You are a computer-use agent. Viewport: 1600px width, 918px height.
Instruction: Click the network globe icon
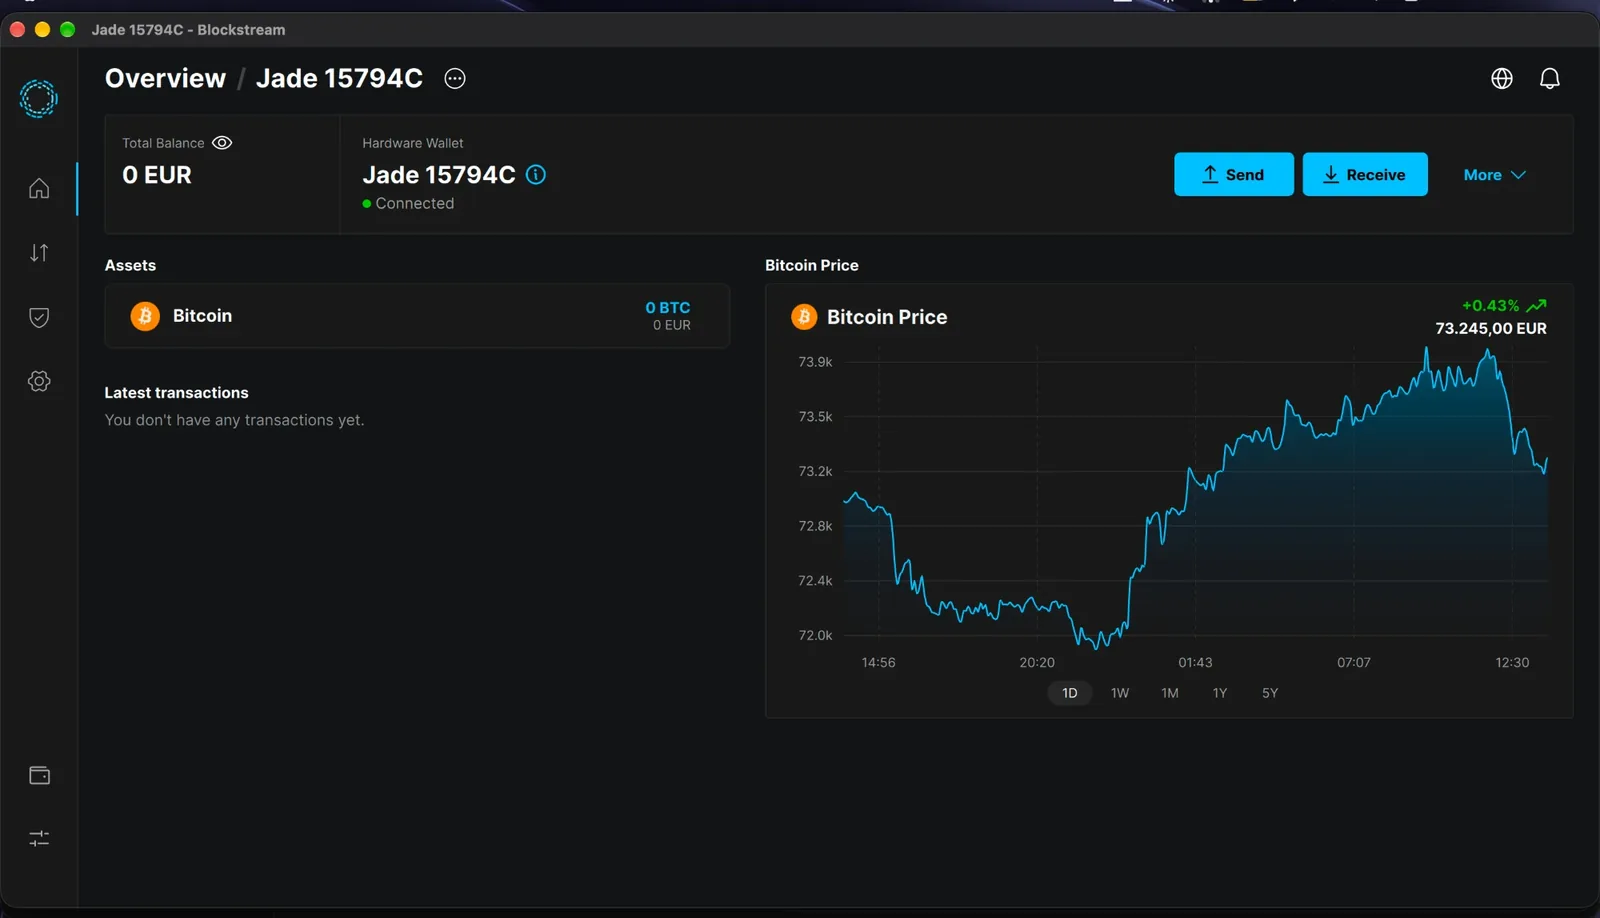pyautogui.click(x=1502, y=79)
